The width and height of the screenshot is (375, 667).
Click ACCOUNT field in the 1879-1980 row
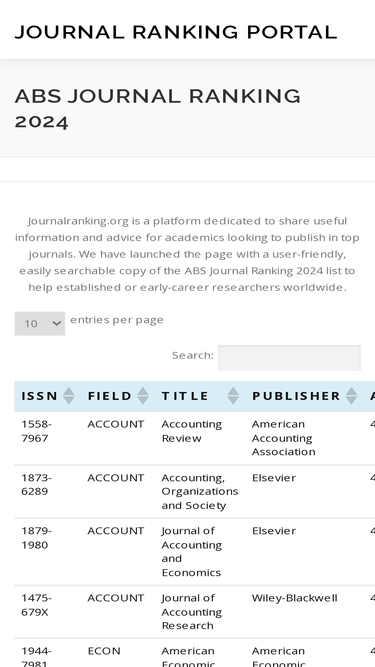tap(116, 531)
